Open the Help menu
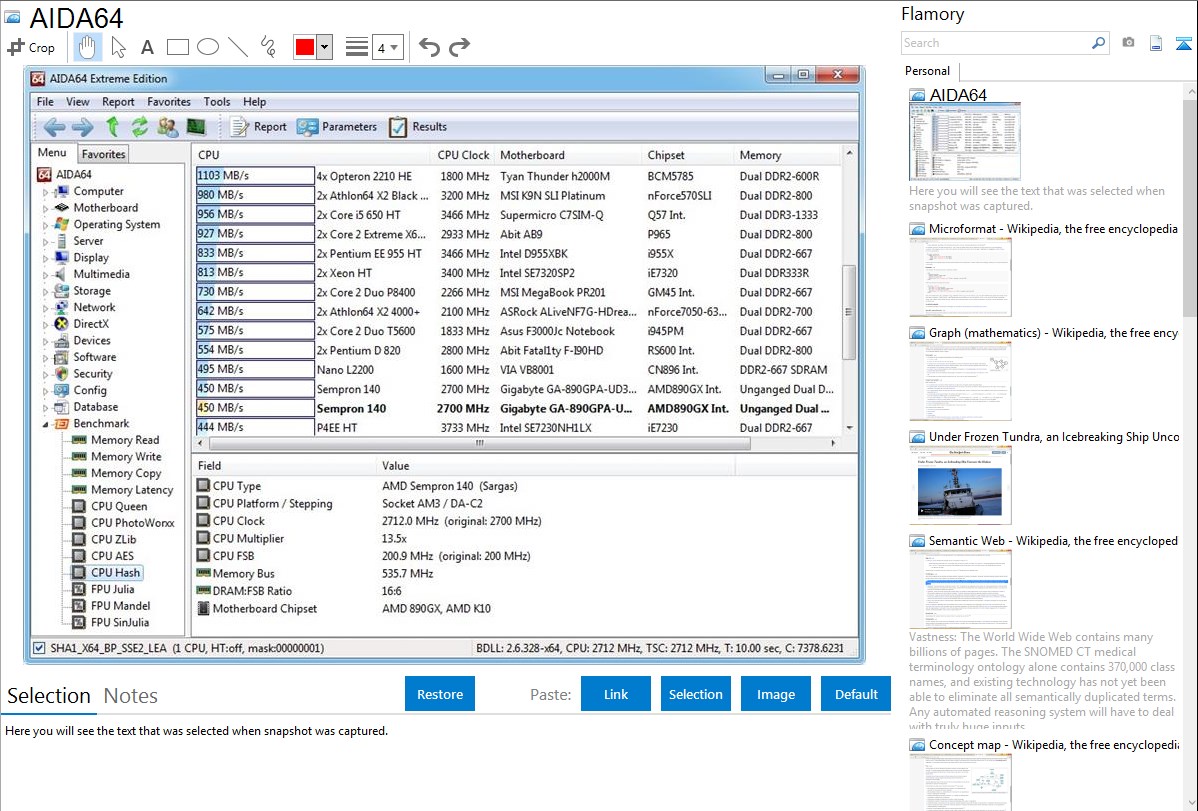This screenshot has width=1198, height=811. (254, 102)
